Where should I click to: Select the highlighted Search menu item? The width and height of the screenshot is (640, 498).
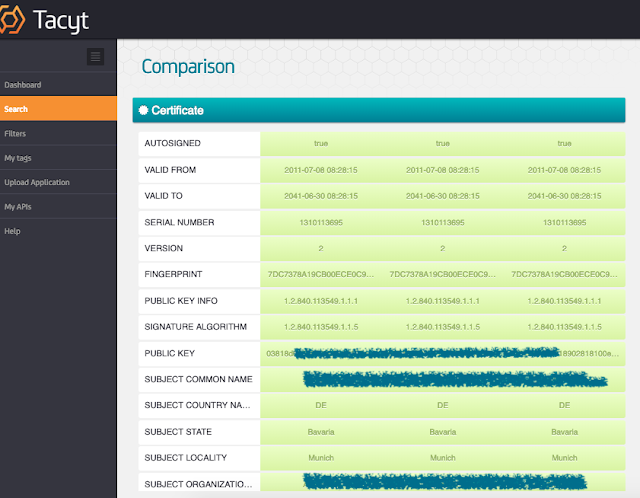pos(16,109)
